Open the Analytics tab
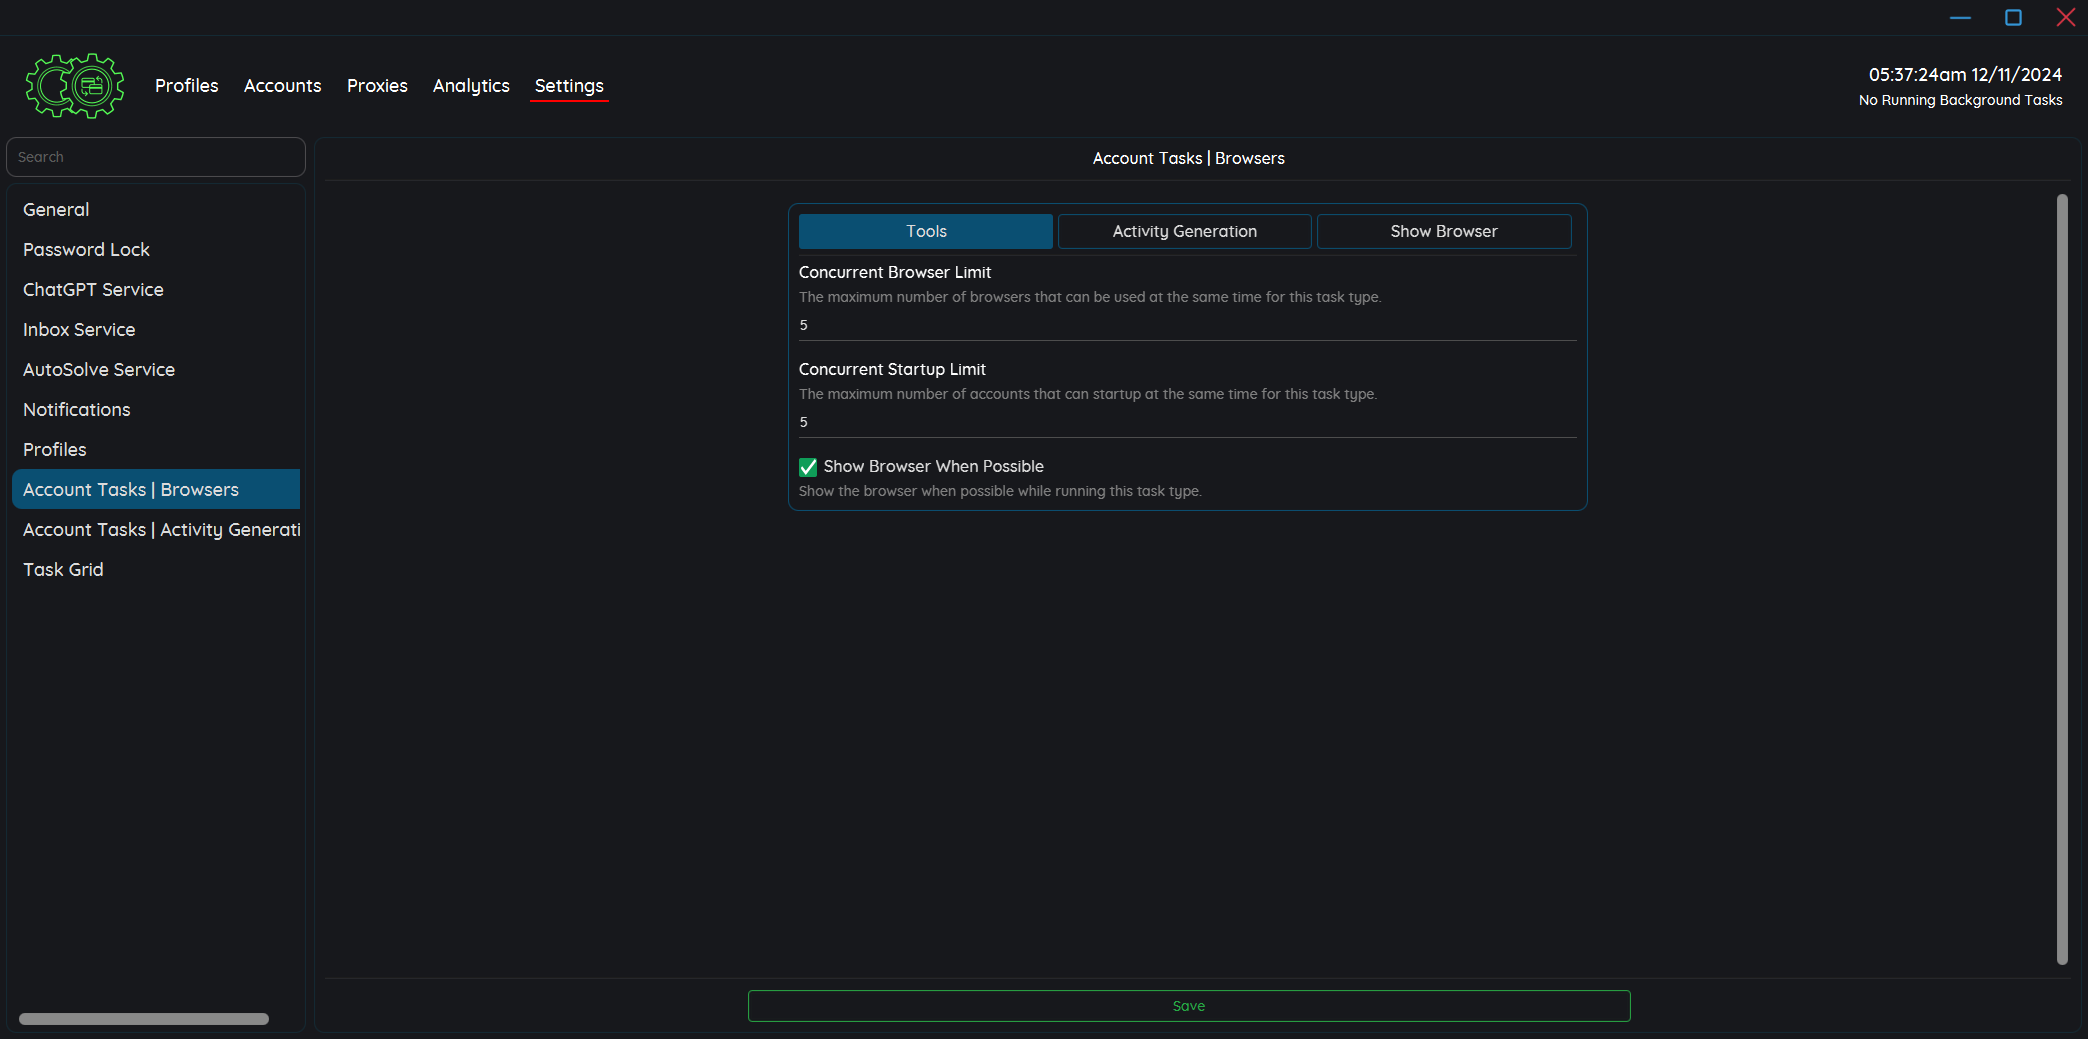 point(471,86)
